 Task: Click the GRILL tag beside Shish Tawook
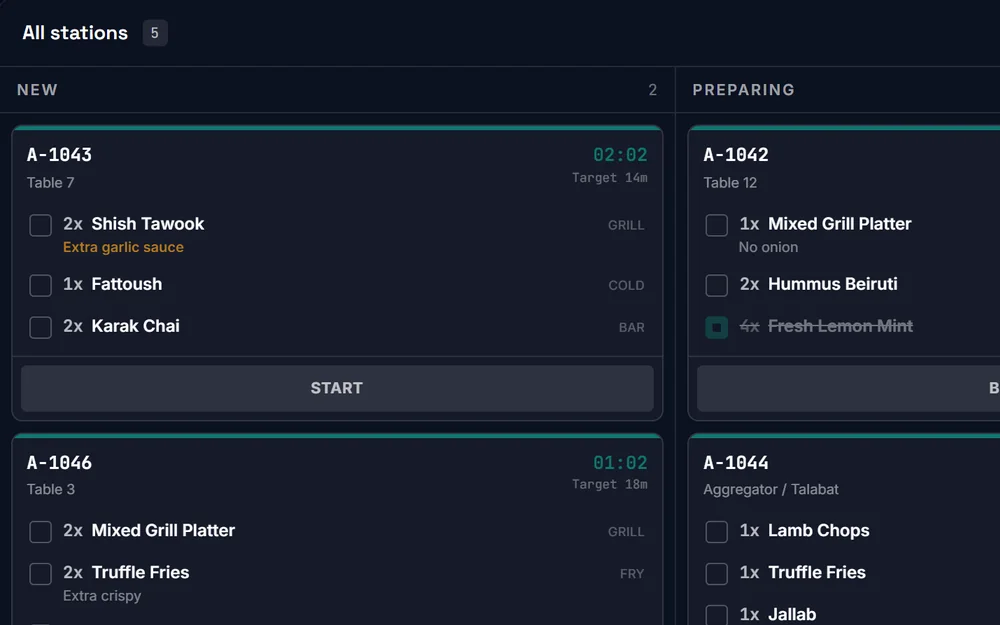(626, 225)
